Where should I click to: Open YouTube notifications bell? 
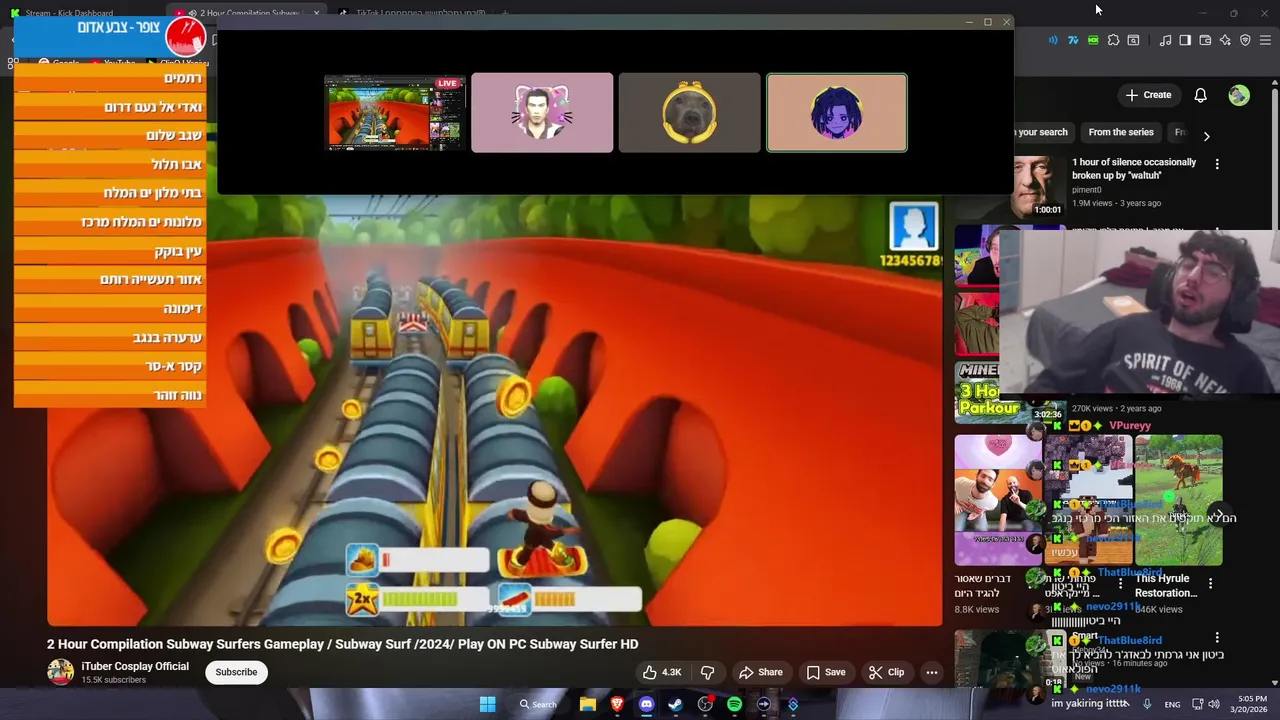pyautogui.click(x=1200, y=95)
